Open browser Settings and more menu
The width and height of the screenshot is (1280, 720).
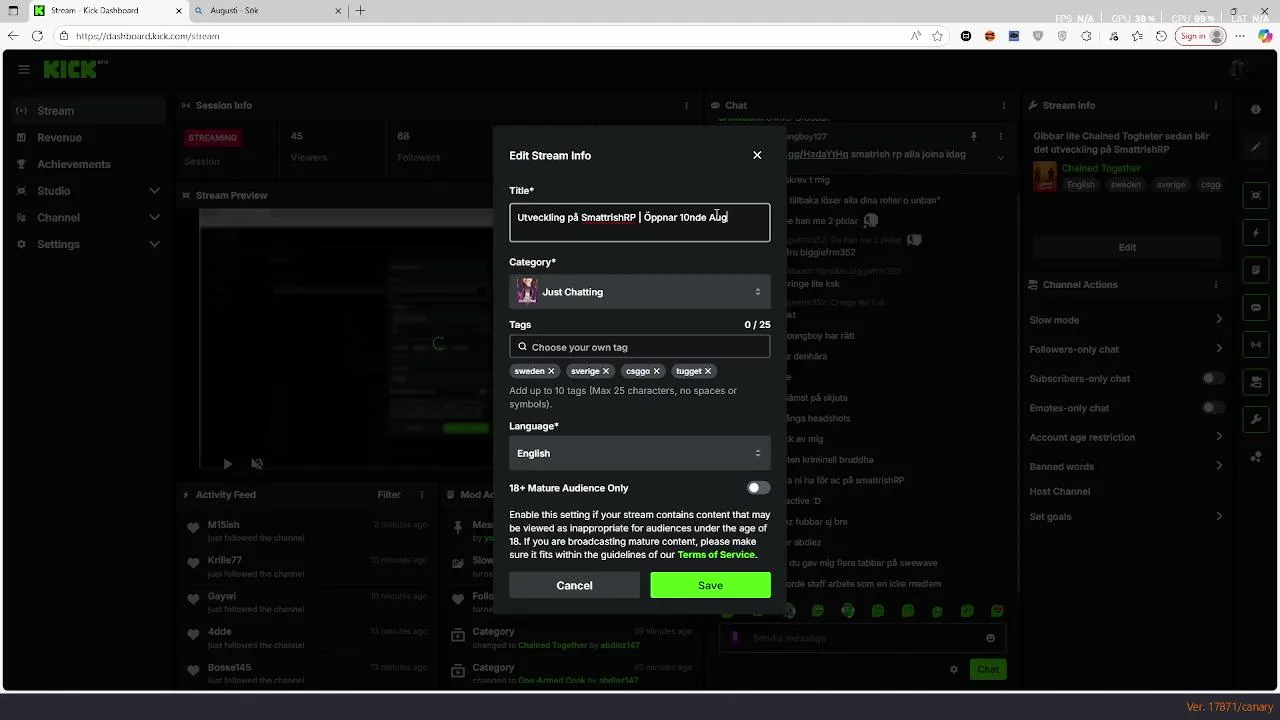pos(1241,36)
